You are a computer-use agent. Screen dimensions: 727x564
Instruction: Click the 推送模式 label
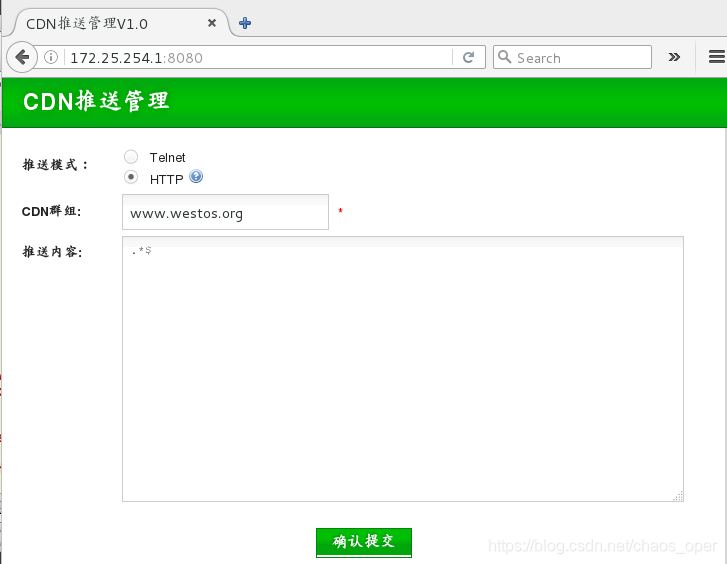(x=55, y=165)
